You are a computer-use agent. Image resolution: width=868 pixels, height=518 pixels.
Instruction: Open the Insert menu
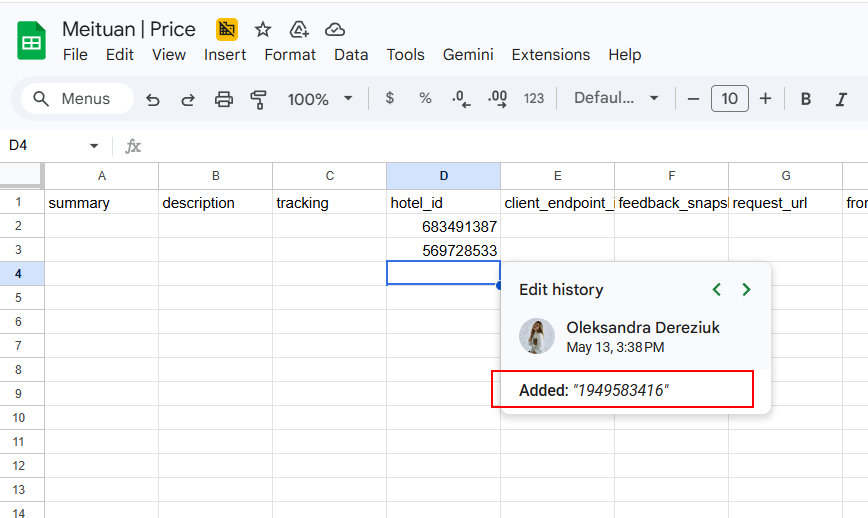(x=225, y=55)
